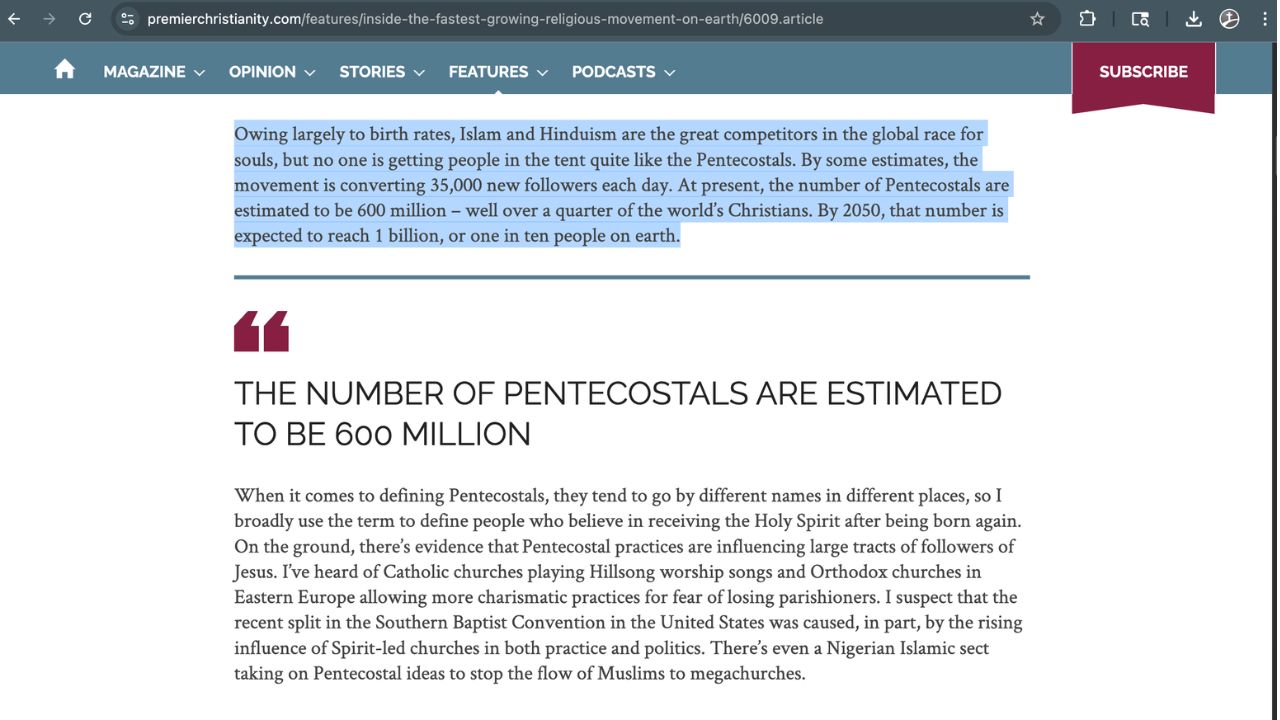Click the forward navigation arrow

49,19
